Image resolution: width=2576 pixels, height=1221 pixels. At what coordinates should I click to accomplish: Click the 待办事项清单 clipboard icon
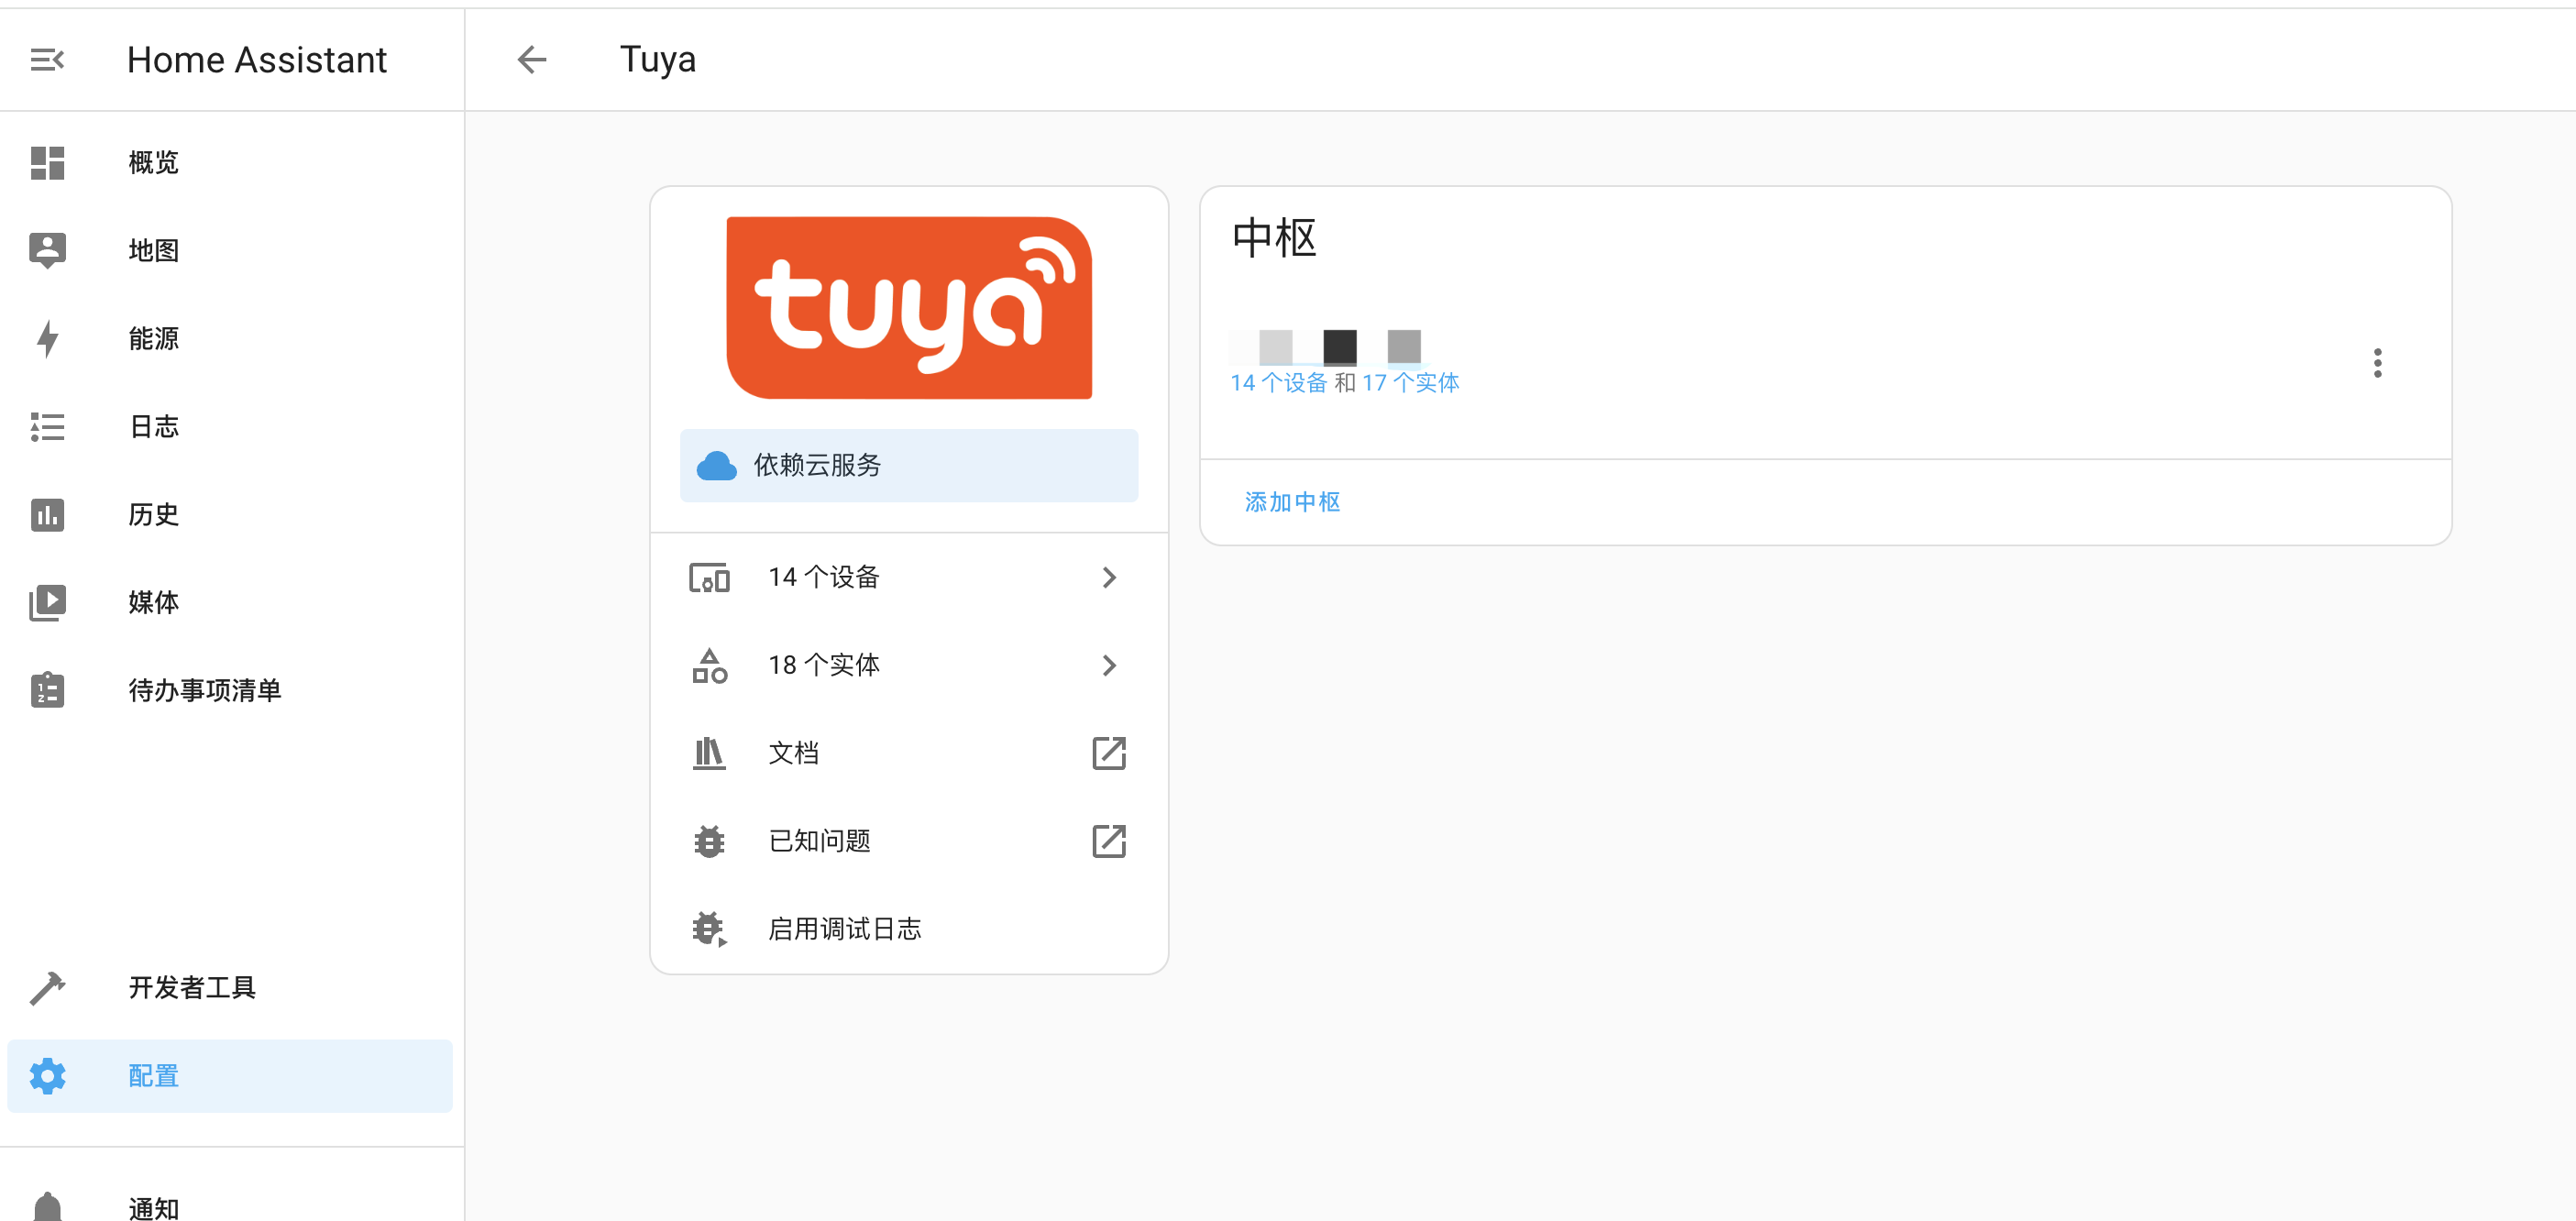point(47,690)
